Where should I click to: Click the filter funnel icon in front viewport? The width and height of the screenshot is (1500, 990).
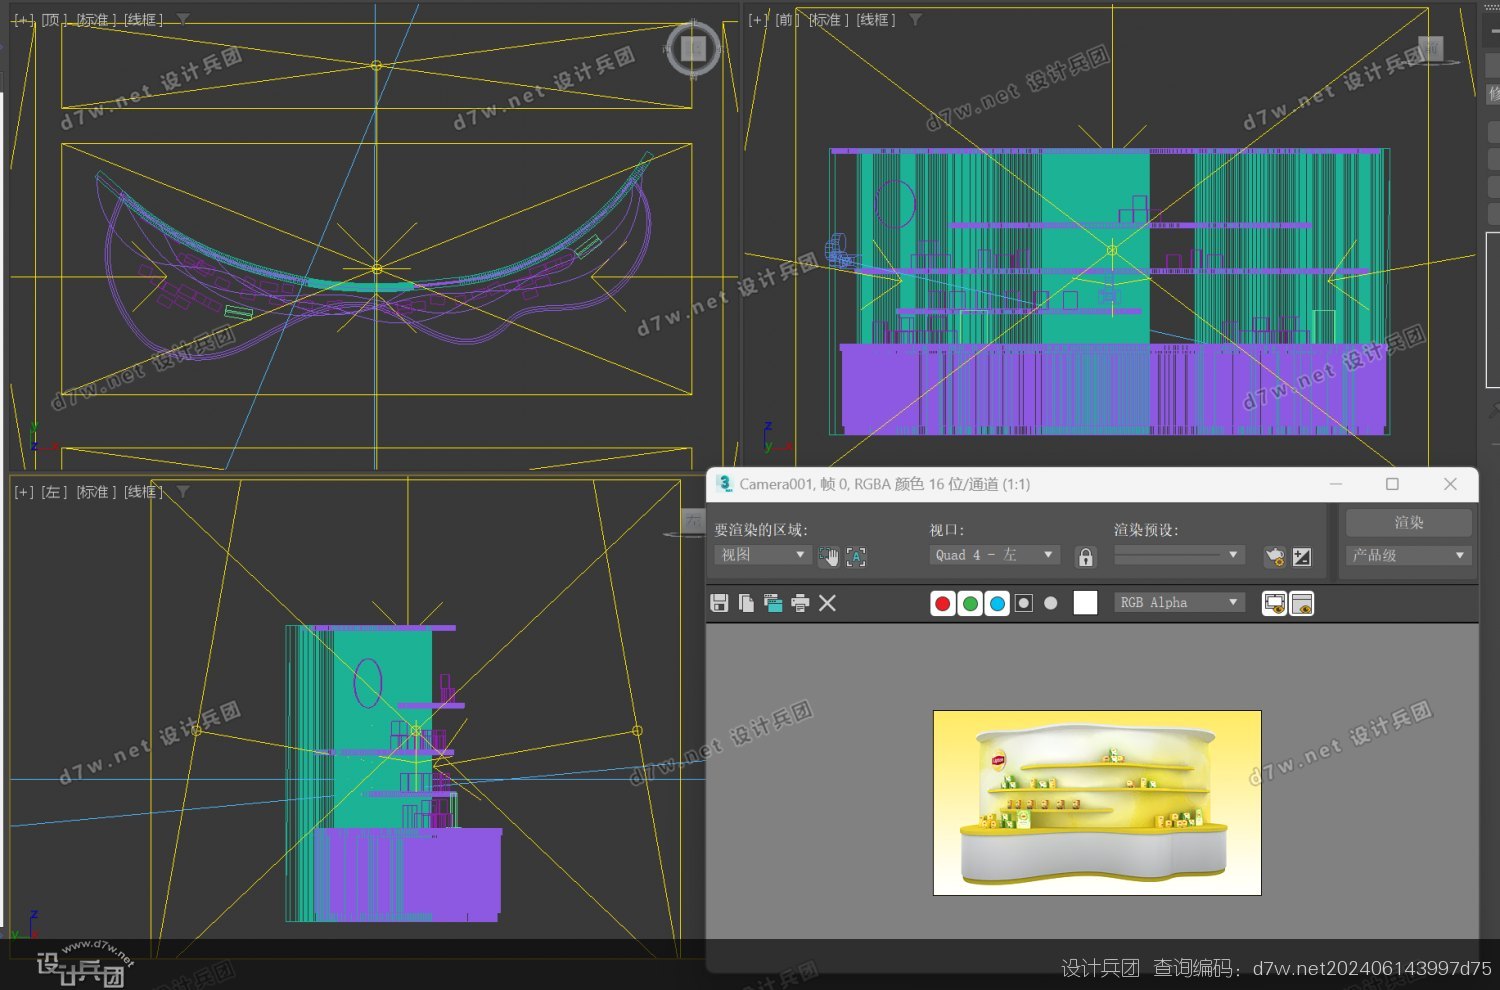pyautogui.click(x=915, y=19)
